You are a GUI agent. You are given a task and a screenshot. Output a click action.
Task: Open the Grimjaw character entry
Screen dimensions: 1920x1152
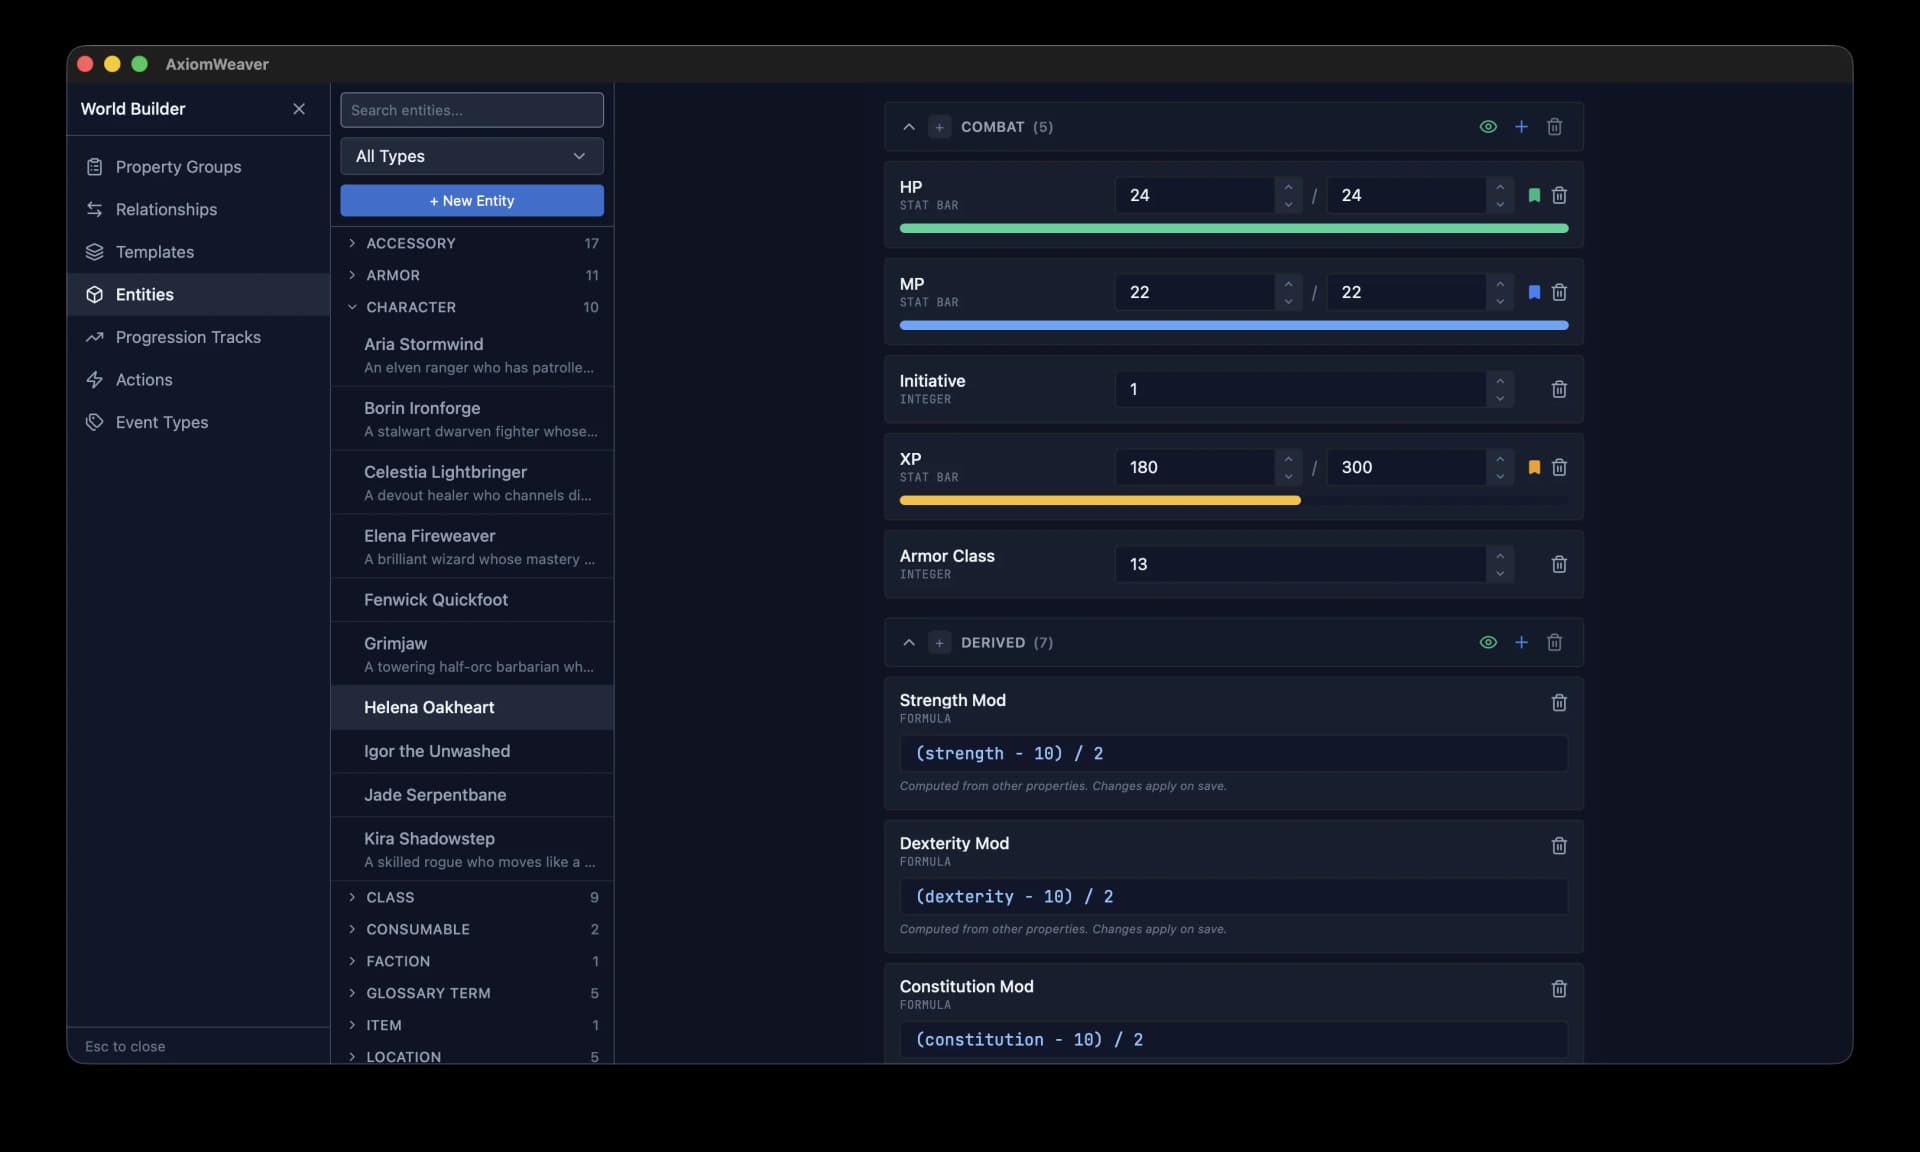point(395,643)
